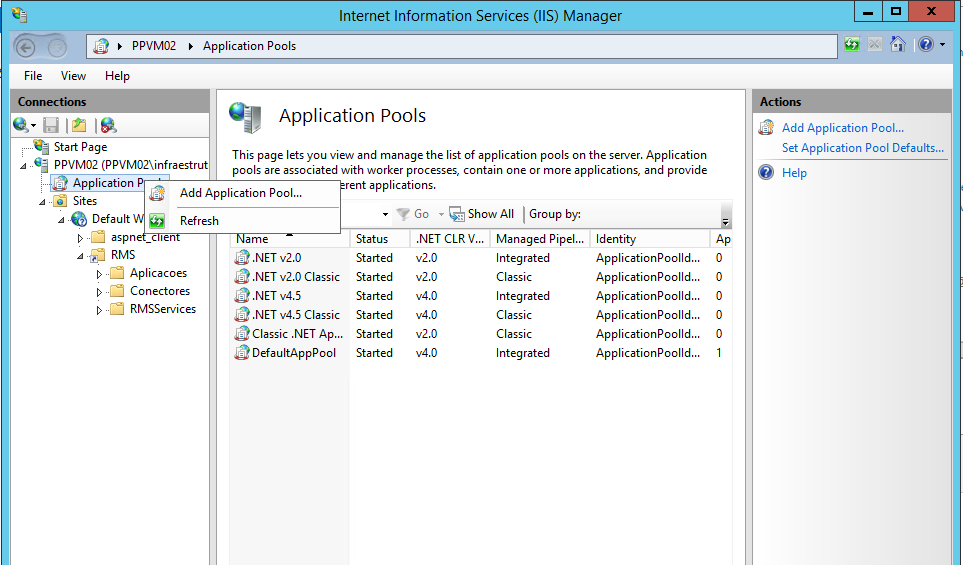
Task: Click the DefaultAppPool icon in the list
Action: (241, 353)
